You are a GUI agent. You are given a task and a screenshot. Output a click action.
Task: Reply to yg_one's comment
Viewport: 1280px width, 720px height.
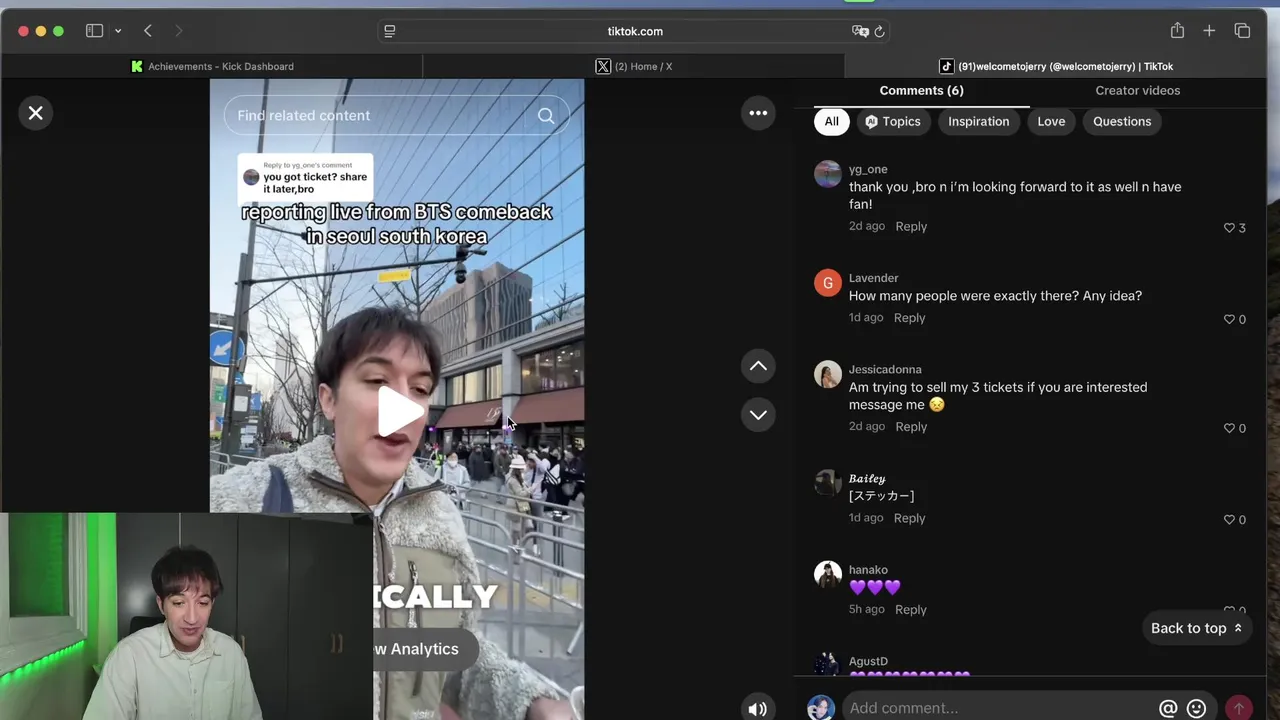pyautogui.click(x=911, y=226)
